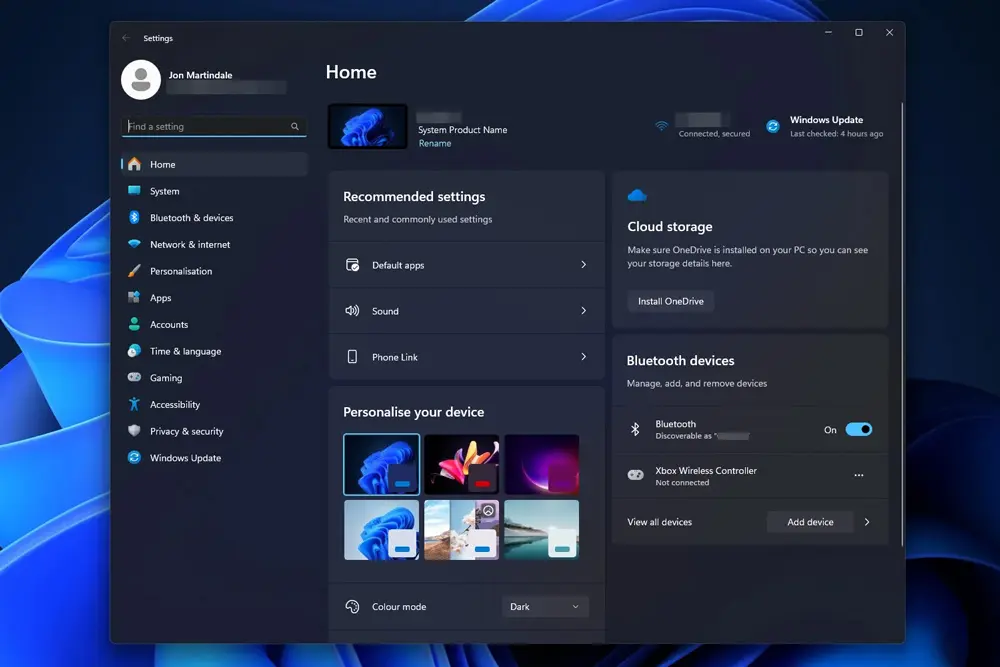Viewport: 1000px width, 667px height.
Task: Click the Add device button
Action: pyautogui.click(x=810, y=522)
